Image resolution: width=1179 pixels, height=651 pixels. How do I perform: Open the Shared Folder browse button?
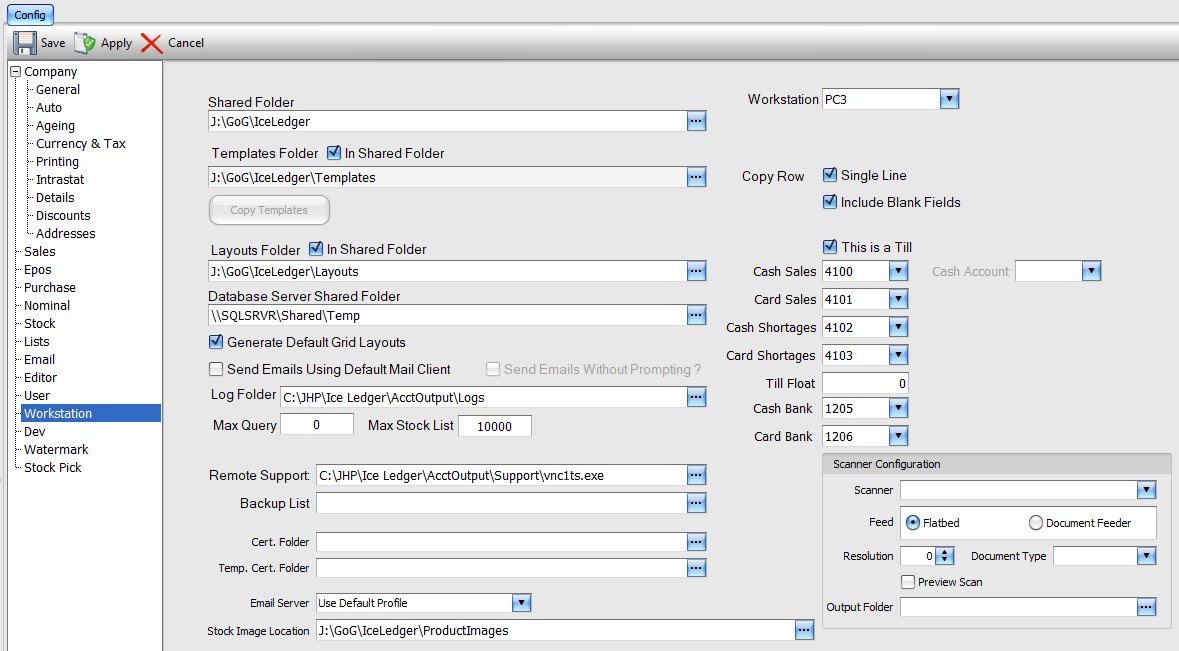[x=696, y=121]
